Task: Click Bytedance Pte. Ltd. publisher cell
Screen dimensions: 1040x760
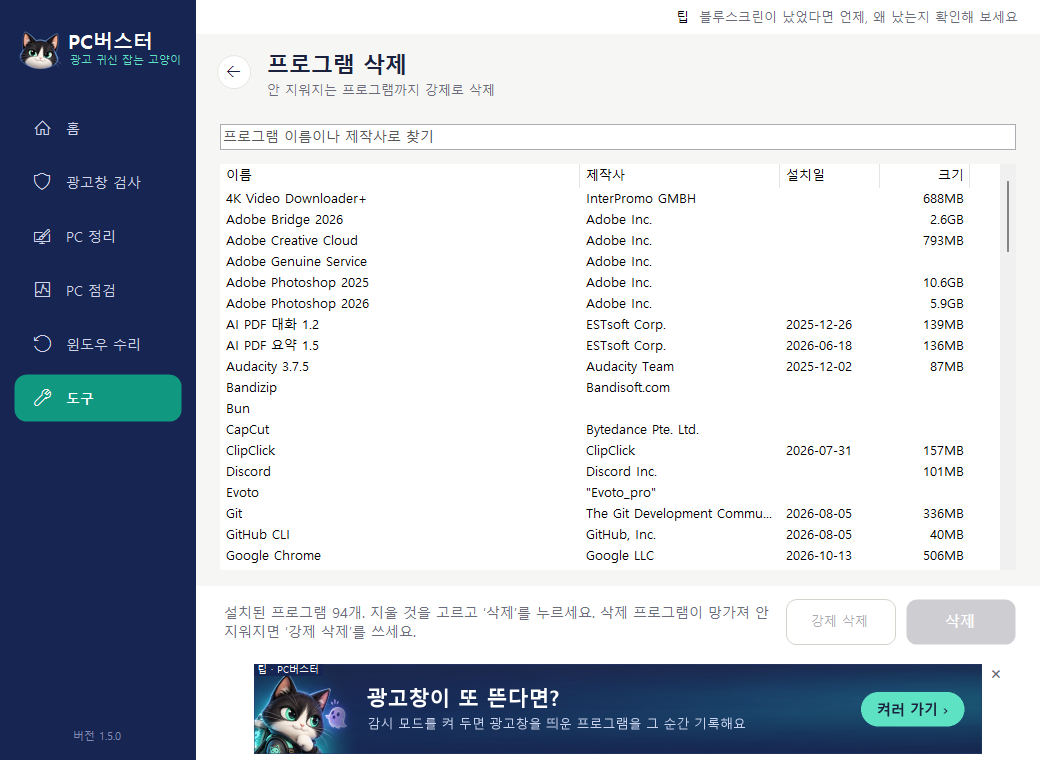Action: [642, 430]
